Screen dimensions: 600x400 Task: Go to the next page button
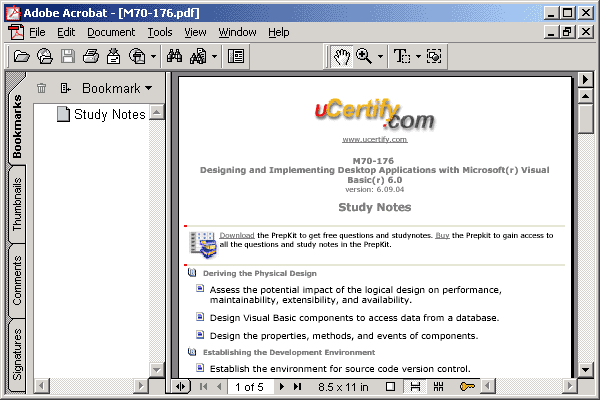coord(282,387)
